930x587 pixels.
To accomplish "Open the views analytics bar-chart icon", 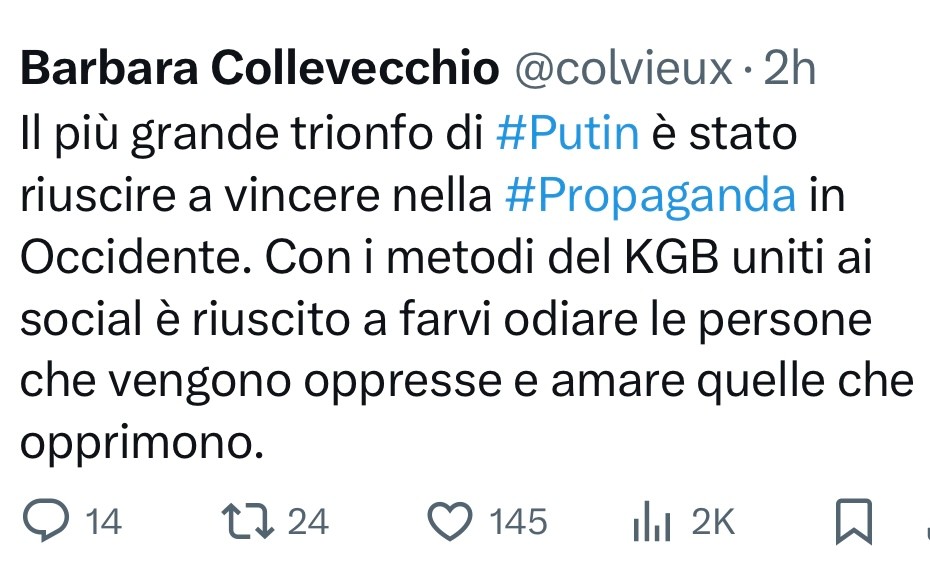I will [651, 522].
